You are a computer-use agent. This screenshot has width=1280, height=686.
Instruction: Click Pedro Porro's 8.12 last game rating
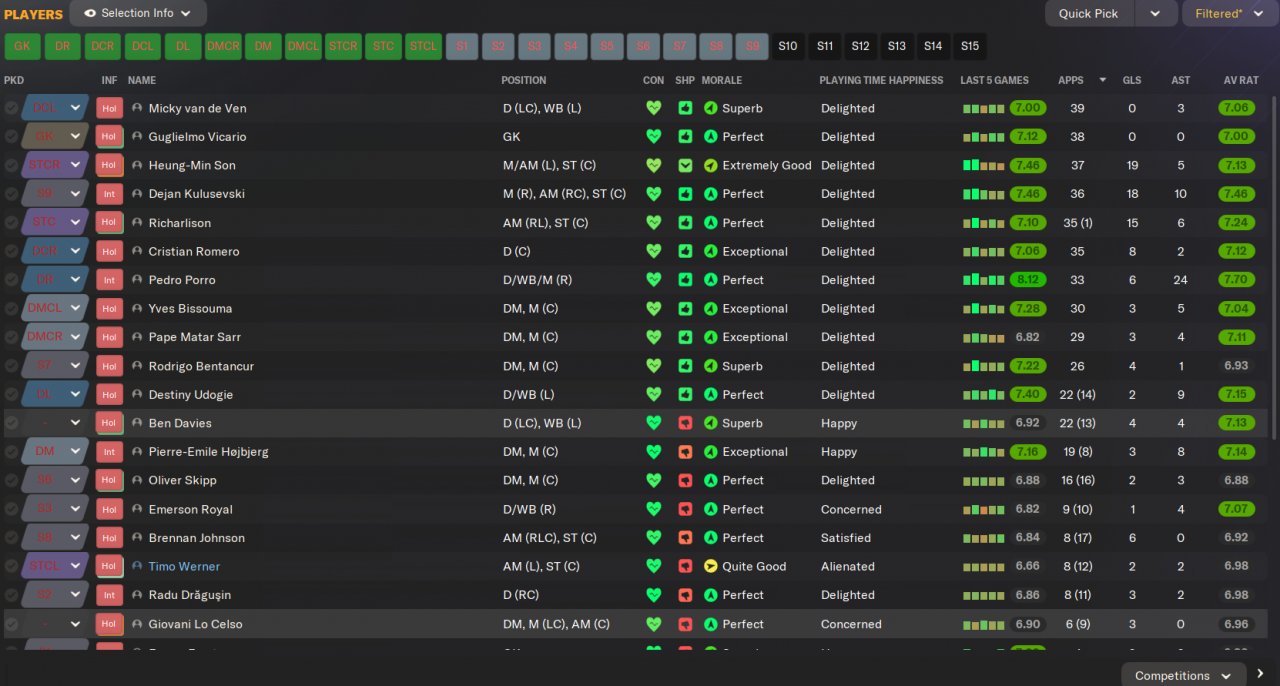tap(1027, 280)
